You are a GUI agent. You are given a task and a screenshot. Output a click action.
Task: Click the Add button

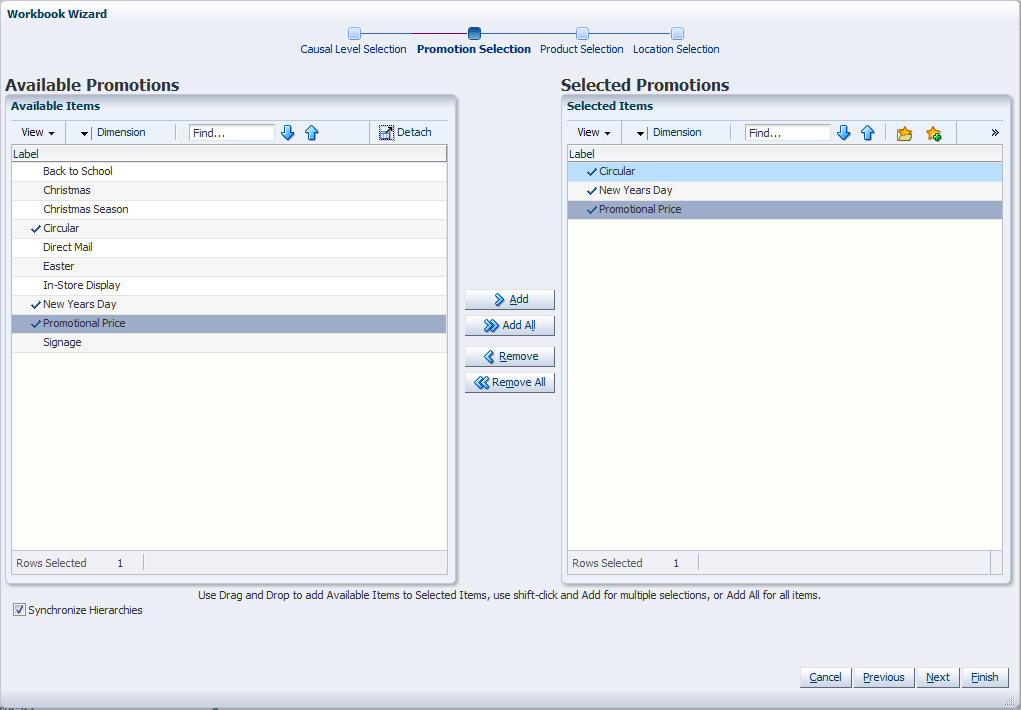[x=510, y=300]
